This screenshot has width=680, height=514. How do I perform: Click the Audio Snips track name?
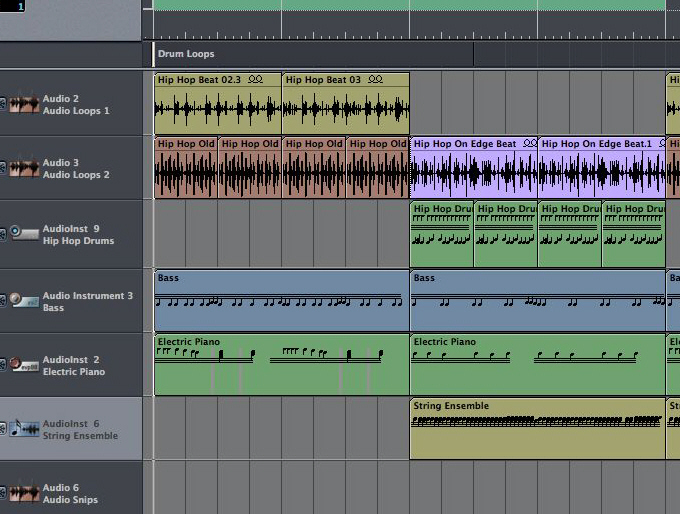pos(70,500)
